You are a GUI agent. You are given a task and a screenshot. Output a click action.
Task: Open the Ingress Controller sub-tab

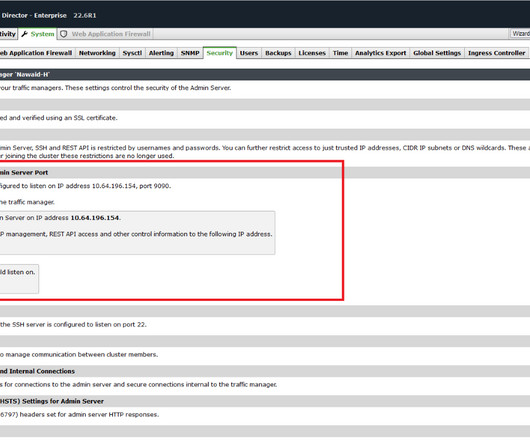(x=497, y=53)
